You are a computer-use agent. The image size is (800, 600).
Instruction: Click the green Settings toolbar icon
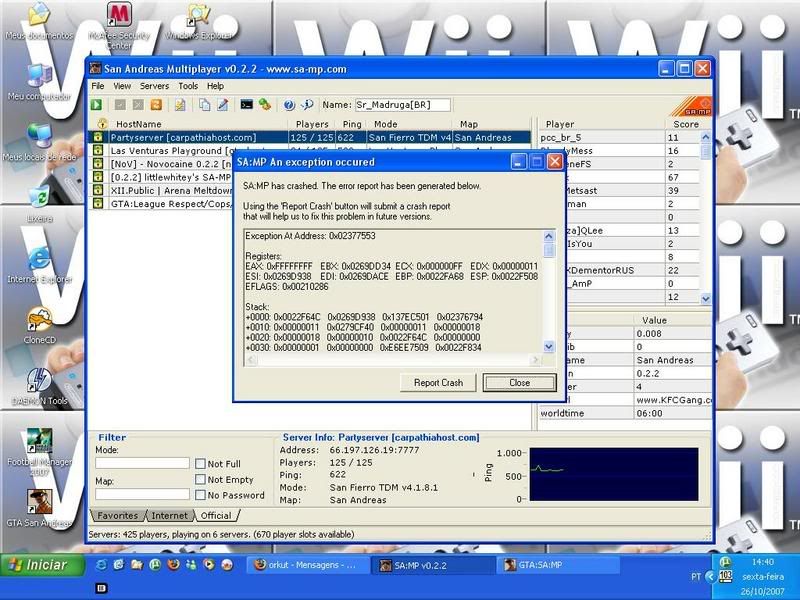coord(264,105)
